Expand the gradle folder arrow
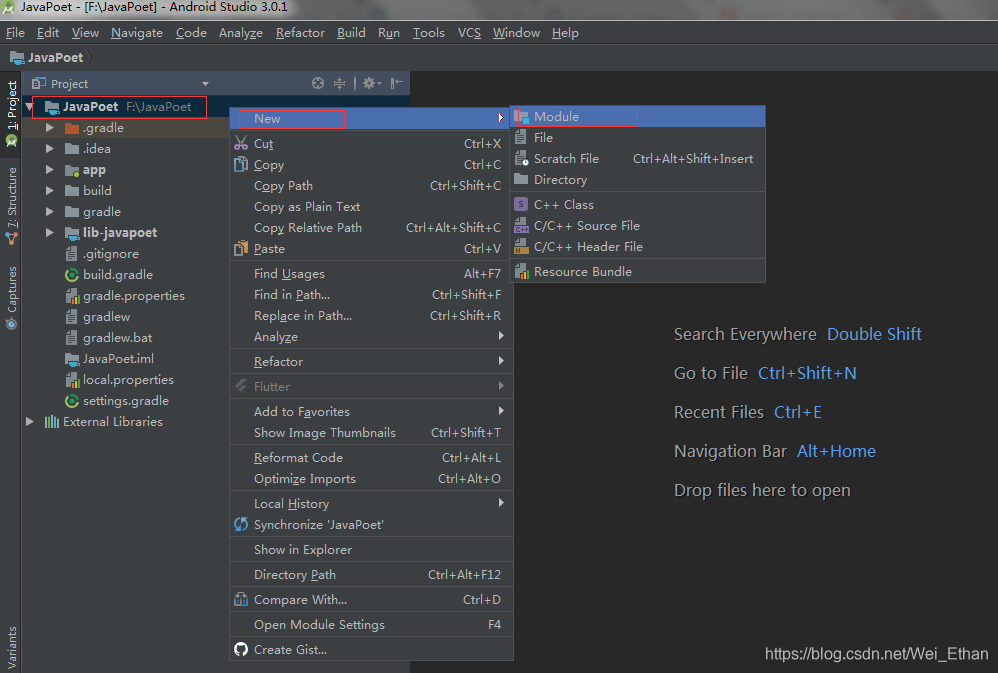Screen dimensions: 998x673 pyautogui.click(x=50, y=211)
